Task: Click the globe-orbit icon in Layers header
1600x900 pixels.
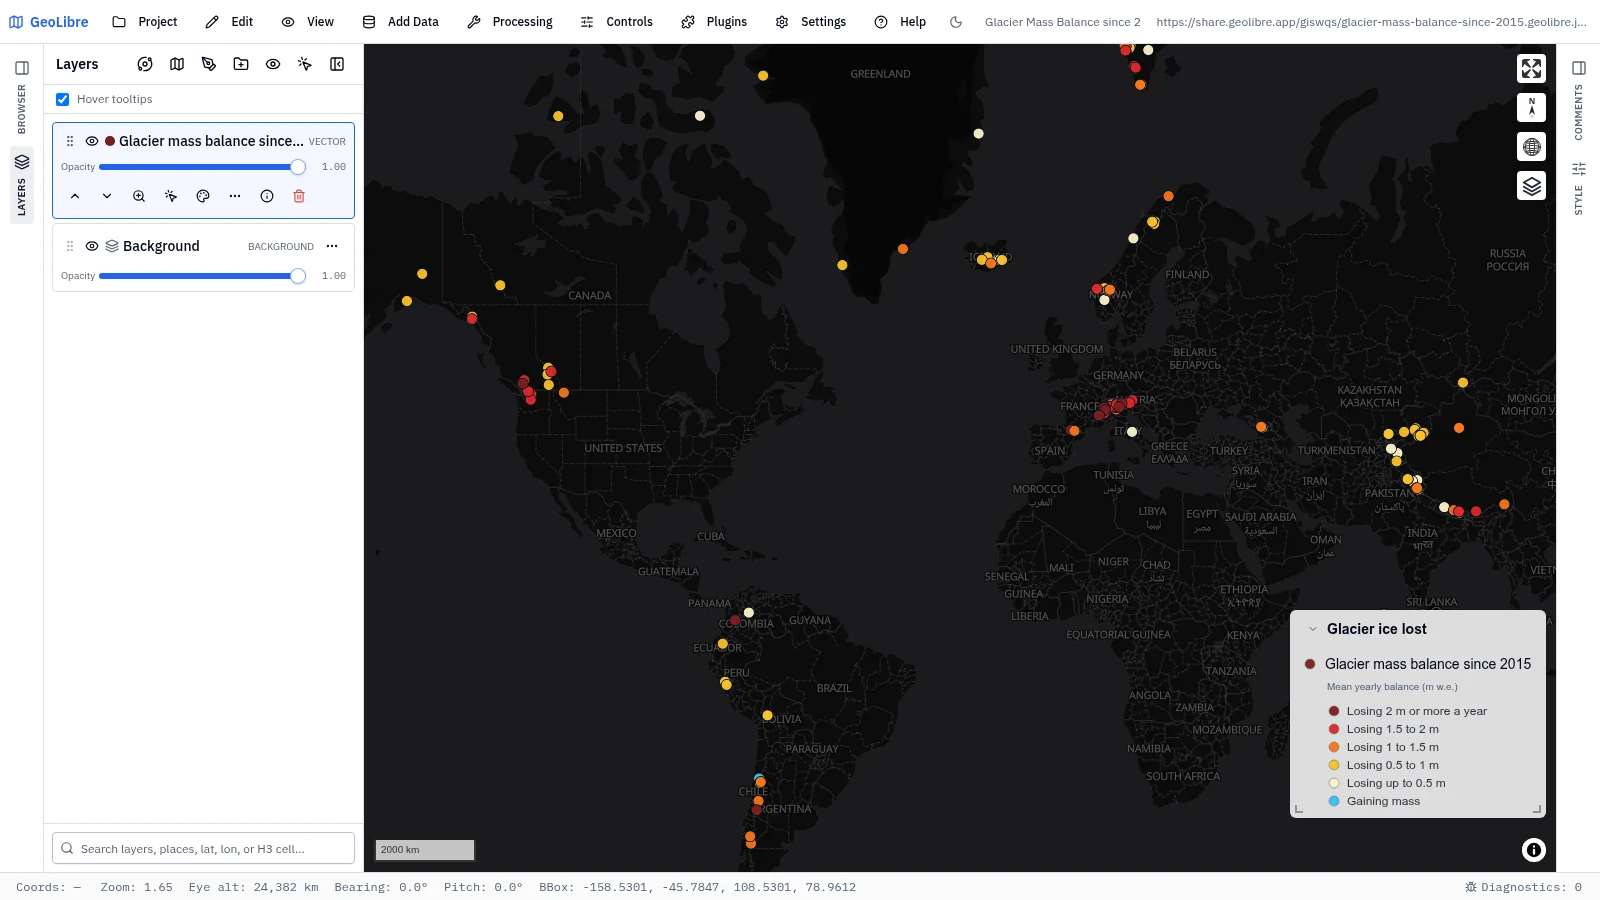Action: click(x=145, y=64)
